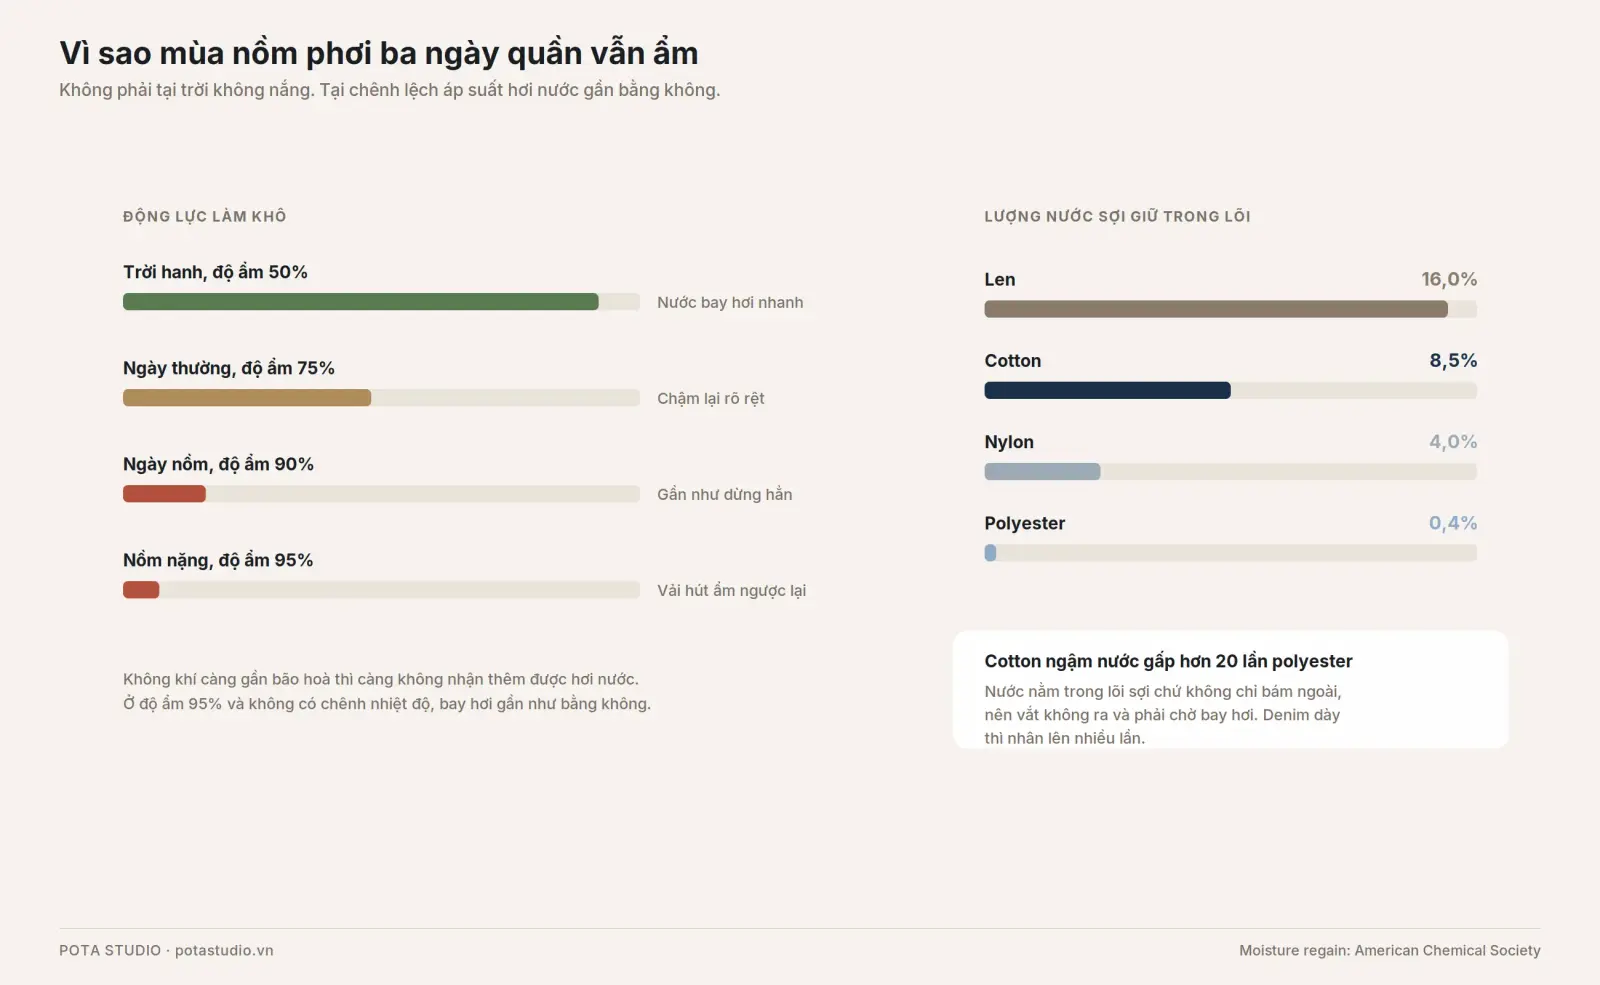Select the 0,4% Polyester value
Image resolution: width=1600 pixels, height=985 pixels.
pos(1453,523)
